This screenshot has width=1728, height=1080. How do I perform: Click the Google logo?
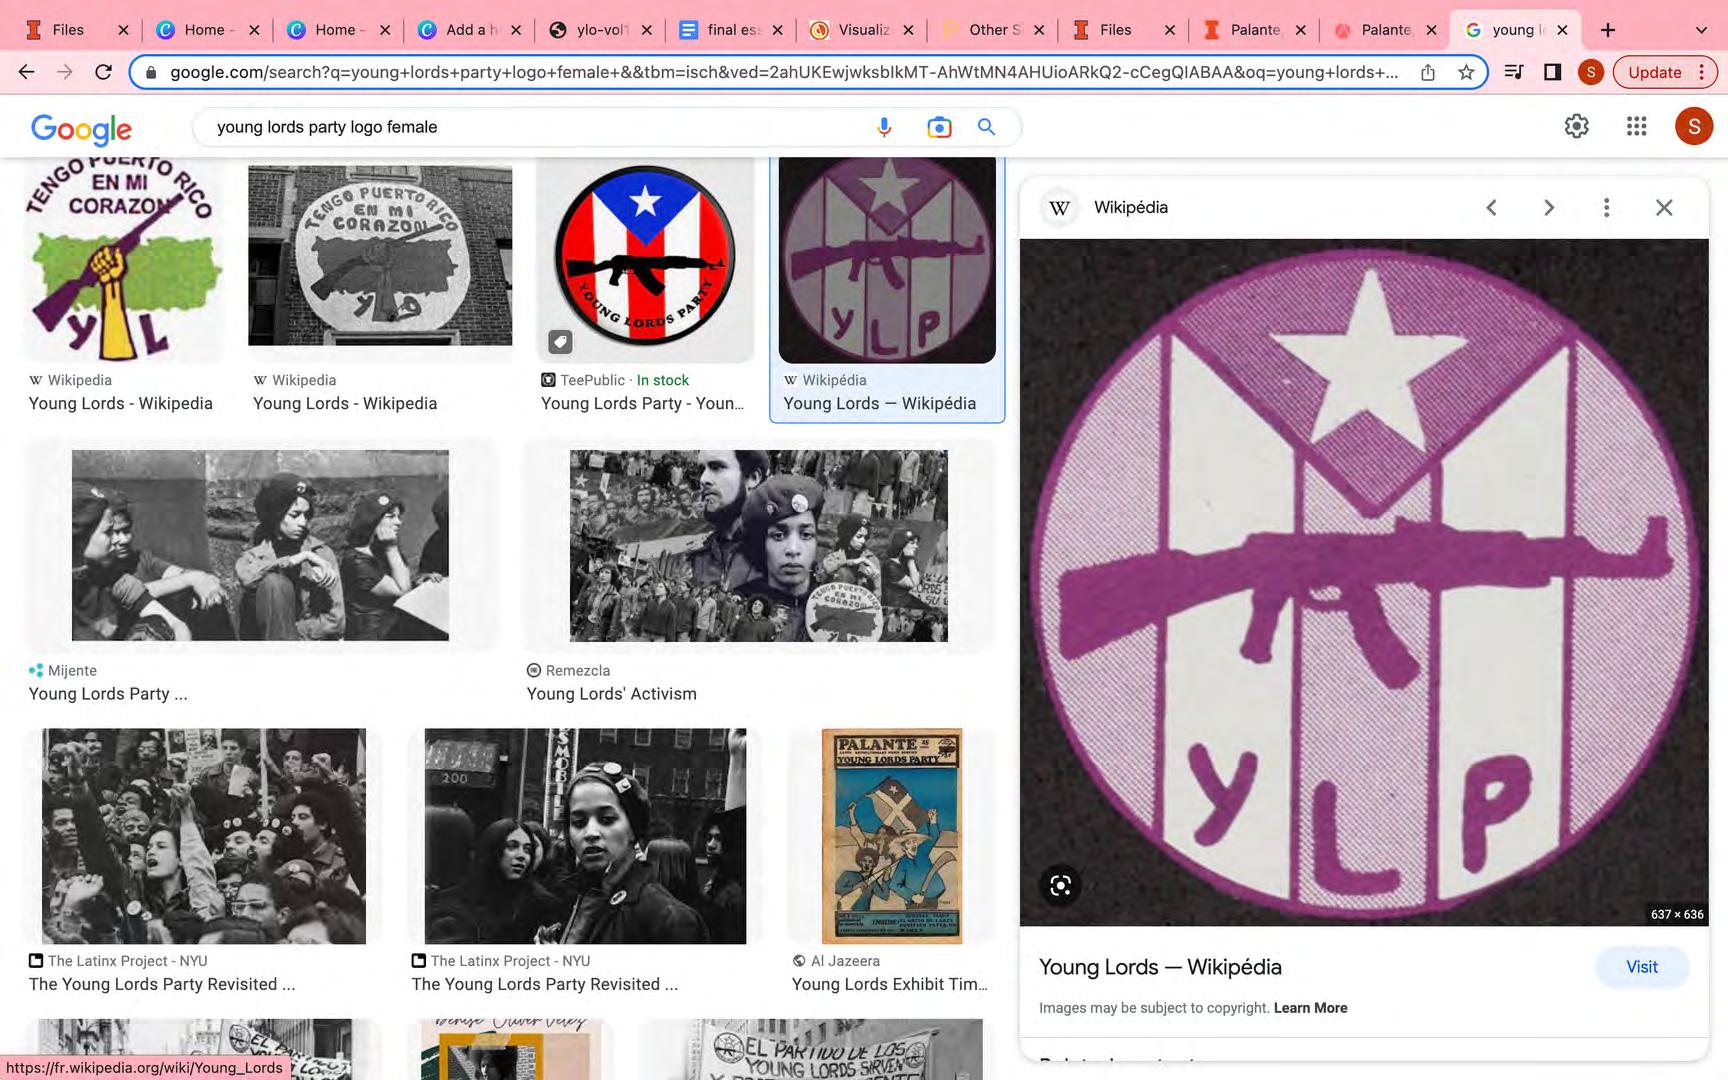pos(81,128)
